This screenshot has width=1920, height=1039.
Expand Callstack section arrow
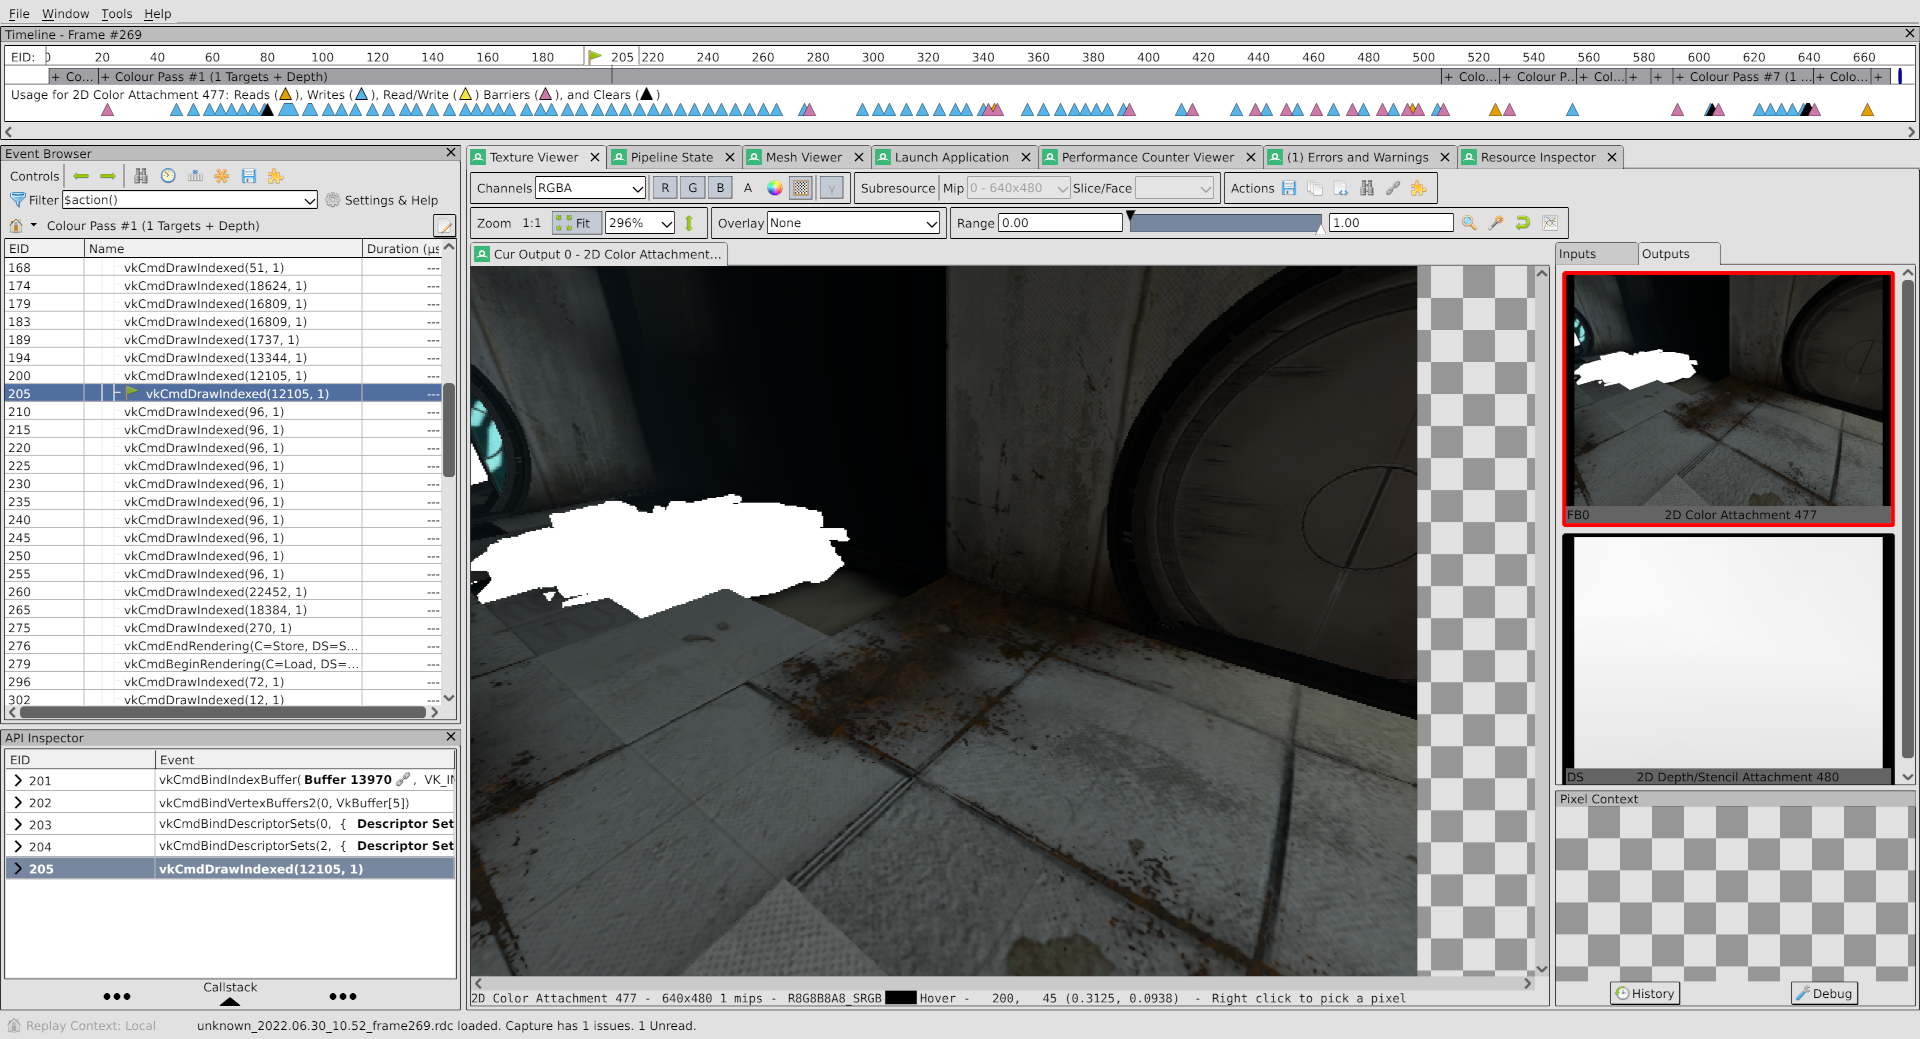[230, 1001]
